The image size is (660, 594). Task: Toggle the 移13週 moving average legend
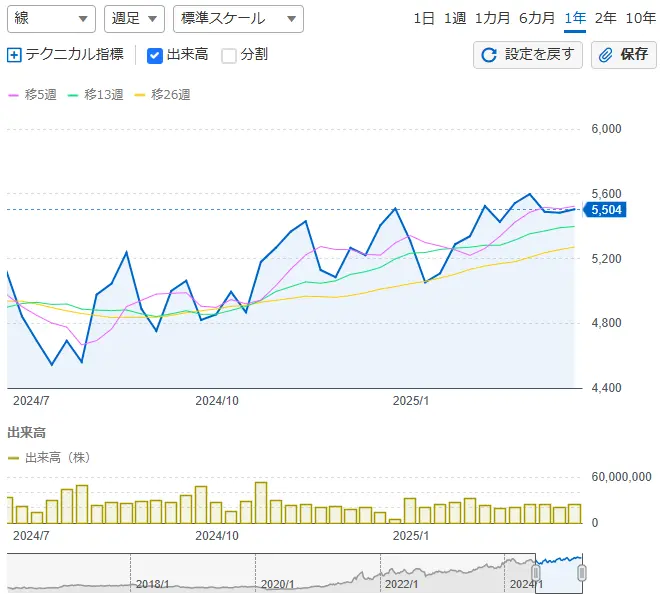click(96, 95)
